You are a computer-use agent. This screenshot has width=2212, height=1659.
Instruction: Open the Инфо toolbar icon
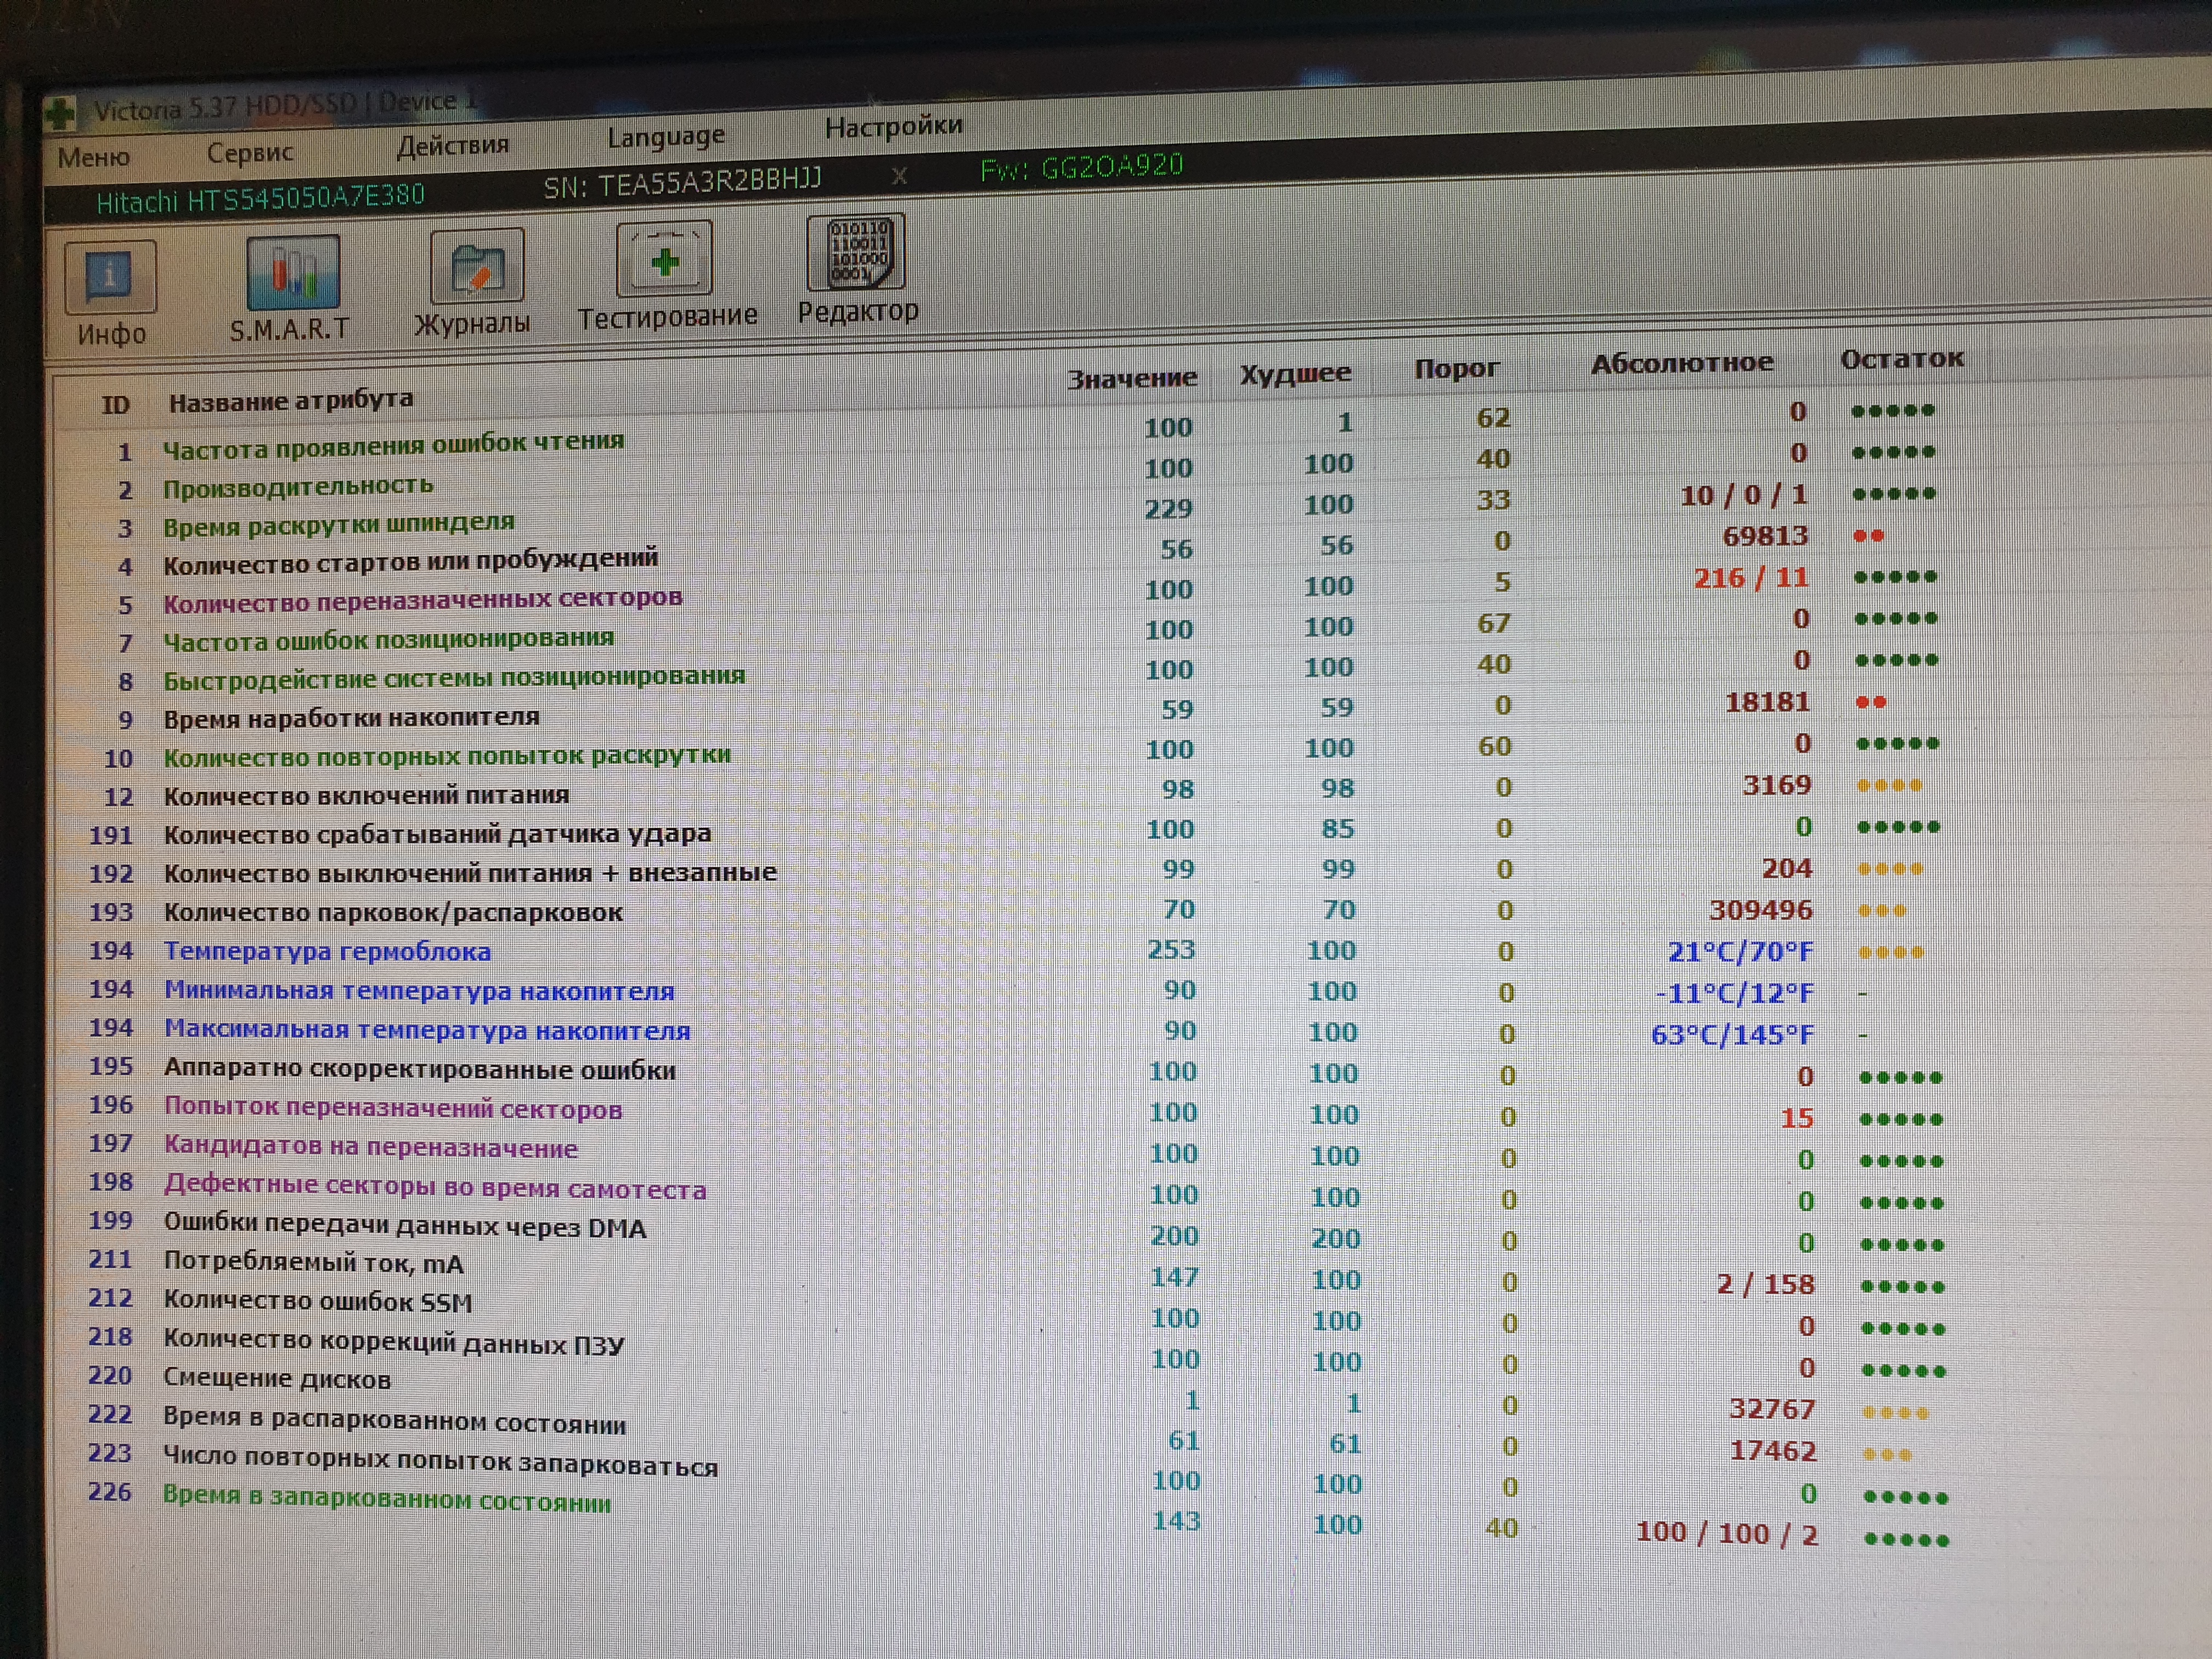(x=110, y=277)
